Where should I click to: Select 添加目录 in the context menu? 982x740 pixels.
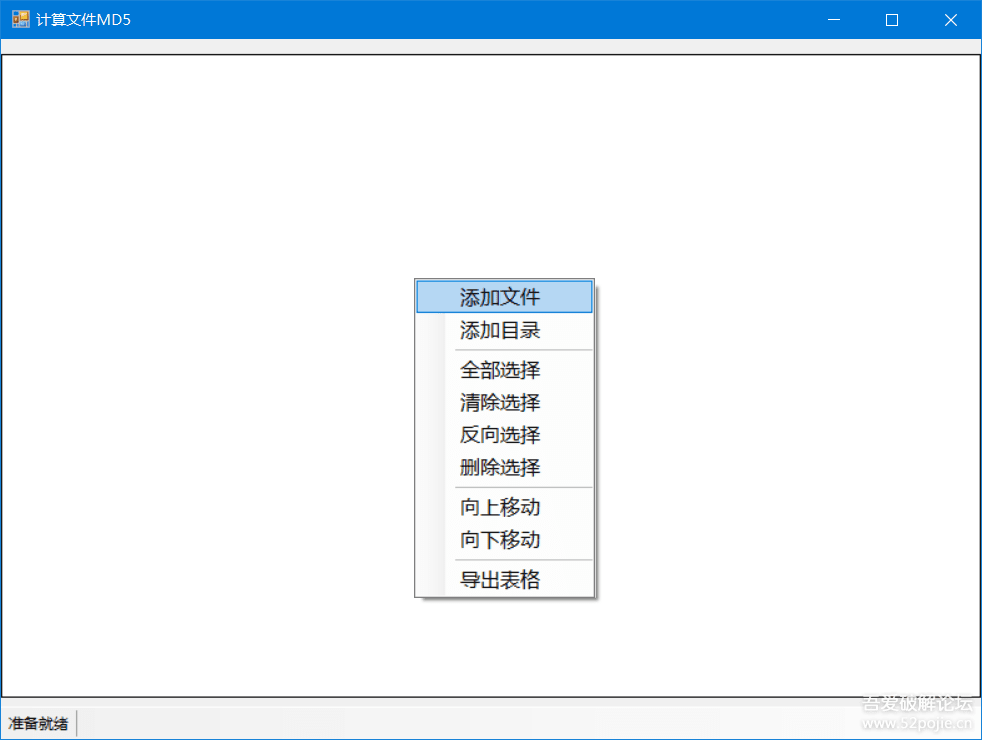[500, 330]
